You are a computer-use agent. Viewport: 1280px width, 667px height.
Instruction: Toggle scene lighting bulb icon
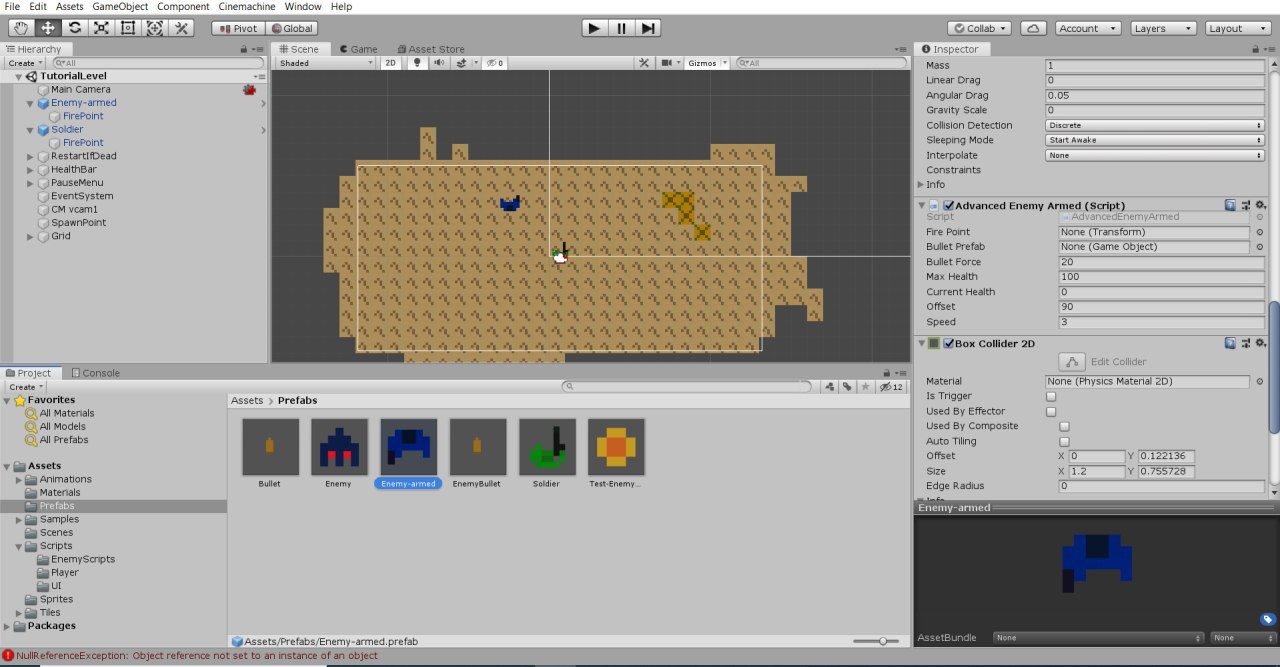[x=418, y=63]
